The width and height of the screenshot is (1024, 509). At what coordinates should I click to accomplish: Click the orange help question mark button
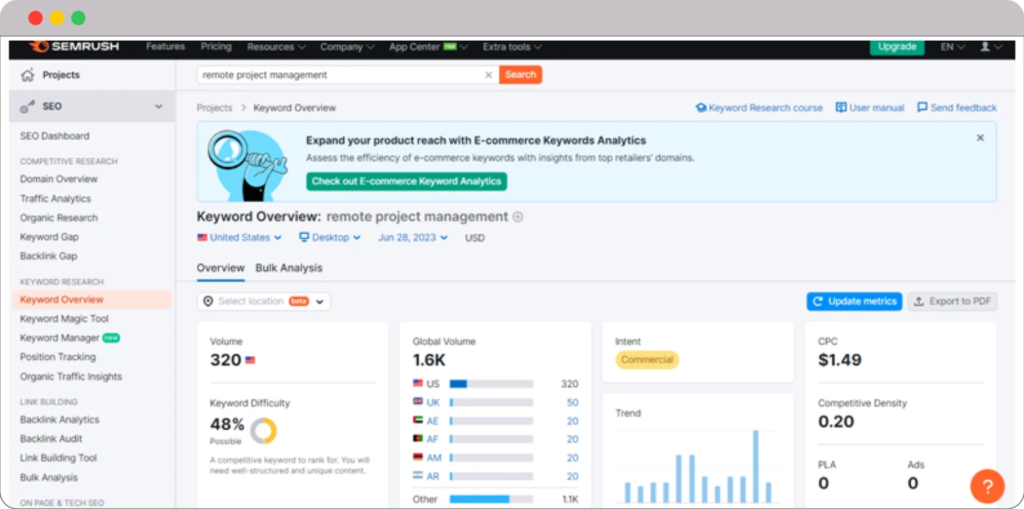click(987, 486)
